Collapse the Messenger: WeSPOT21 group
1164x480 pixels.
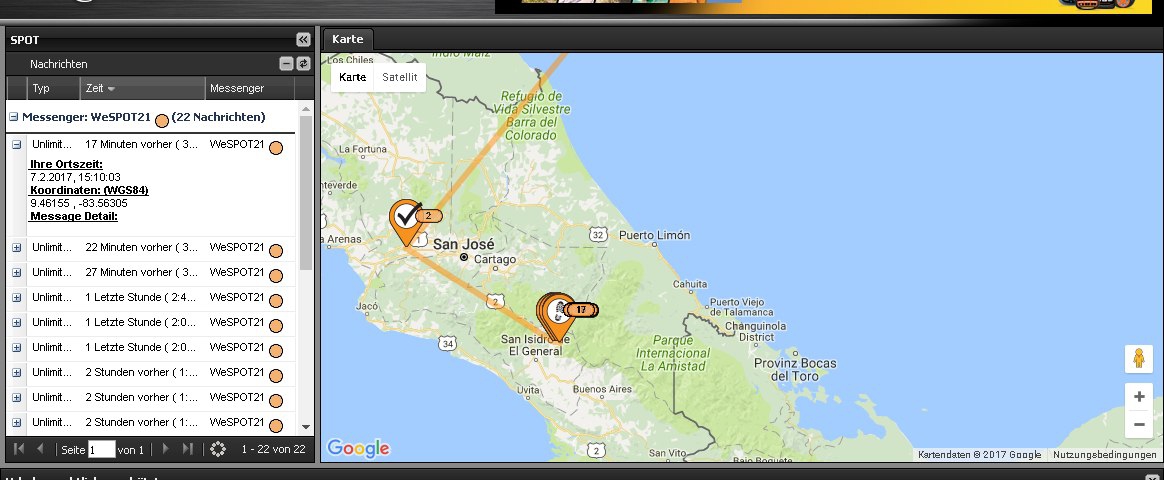click(14, 117)
